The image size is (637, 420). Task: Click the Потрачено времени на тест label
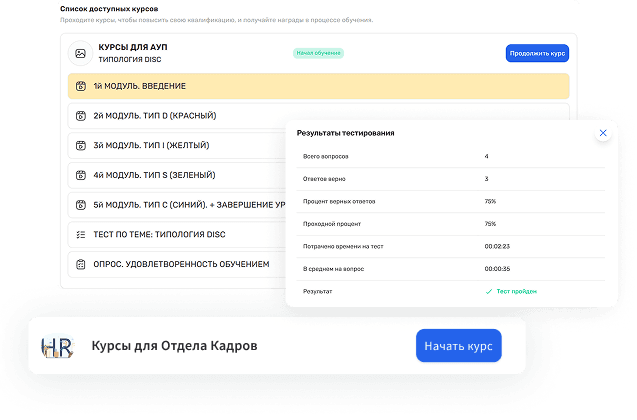coord(343,246)
